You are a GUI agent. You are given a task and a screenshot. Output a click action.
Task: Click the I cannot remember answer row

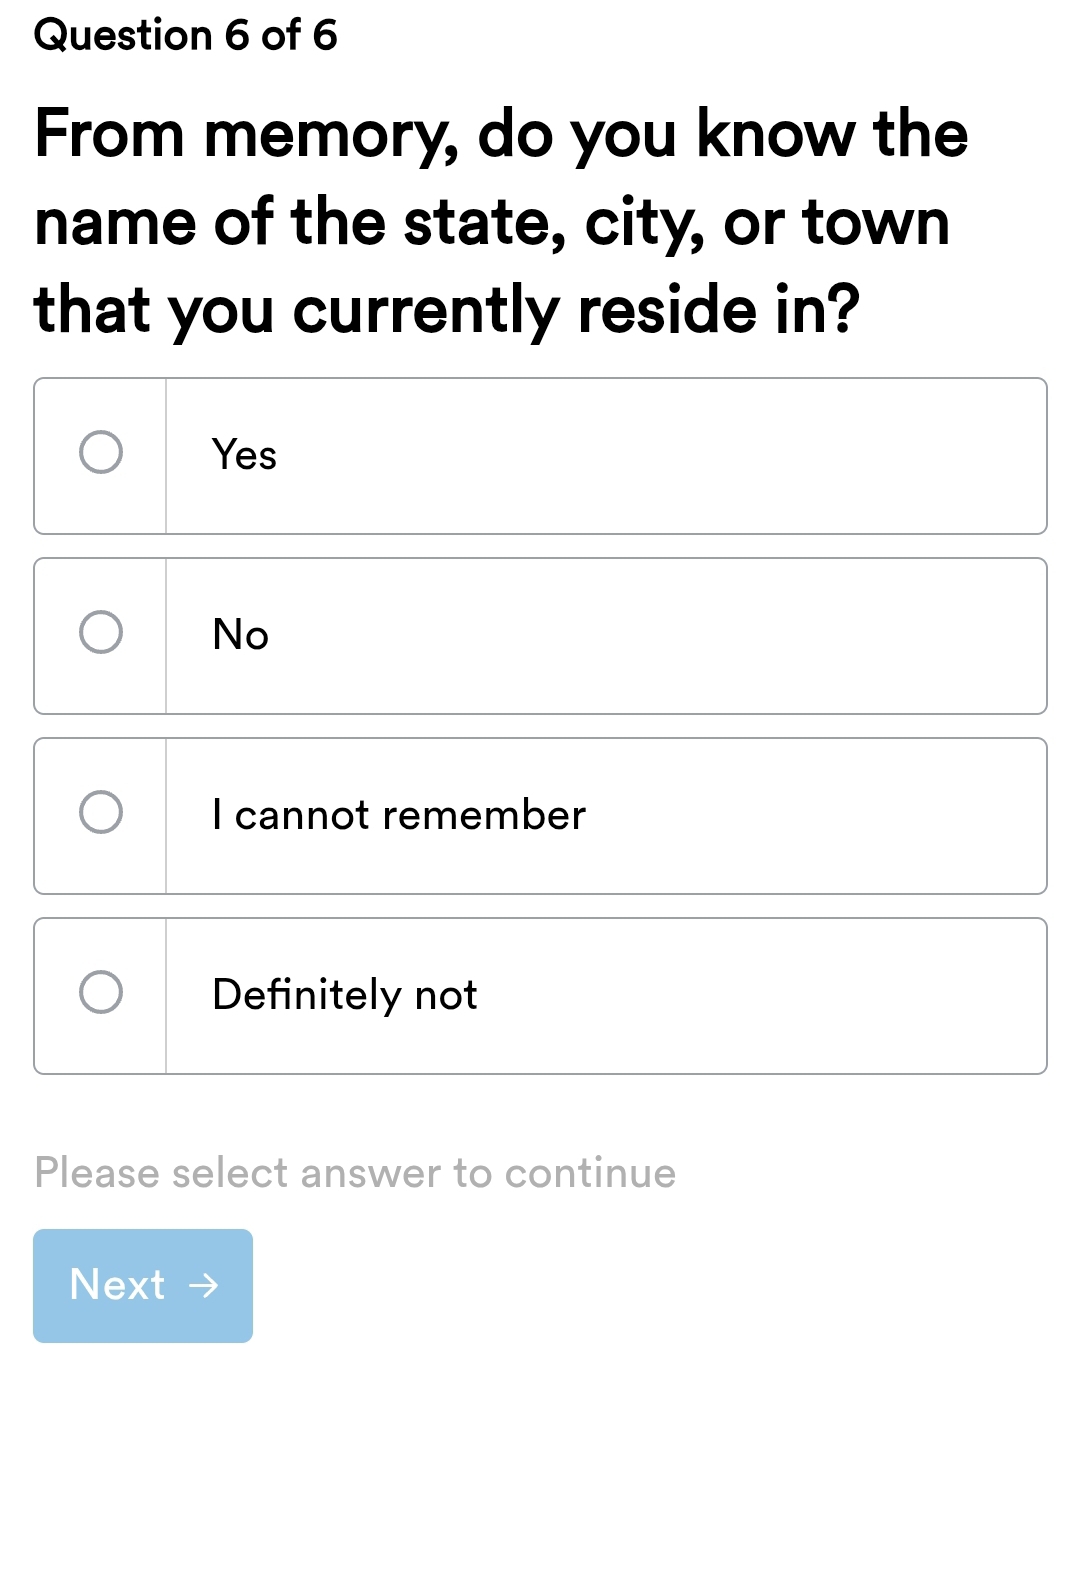pyautogui.click(x=540, y=813)
